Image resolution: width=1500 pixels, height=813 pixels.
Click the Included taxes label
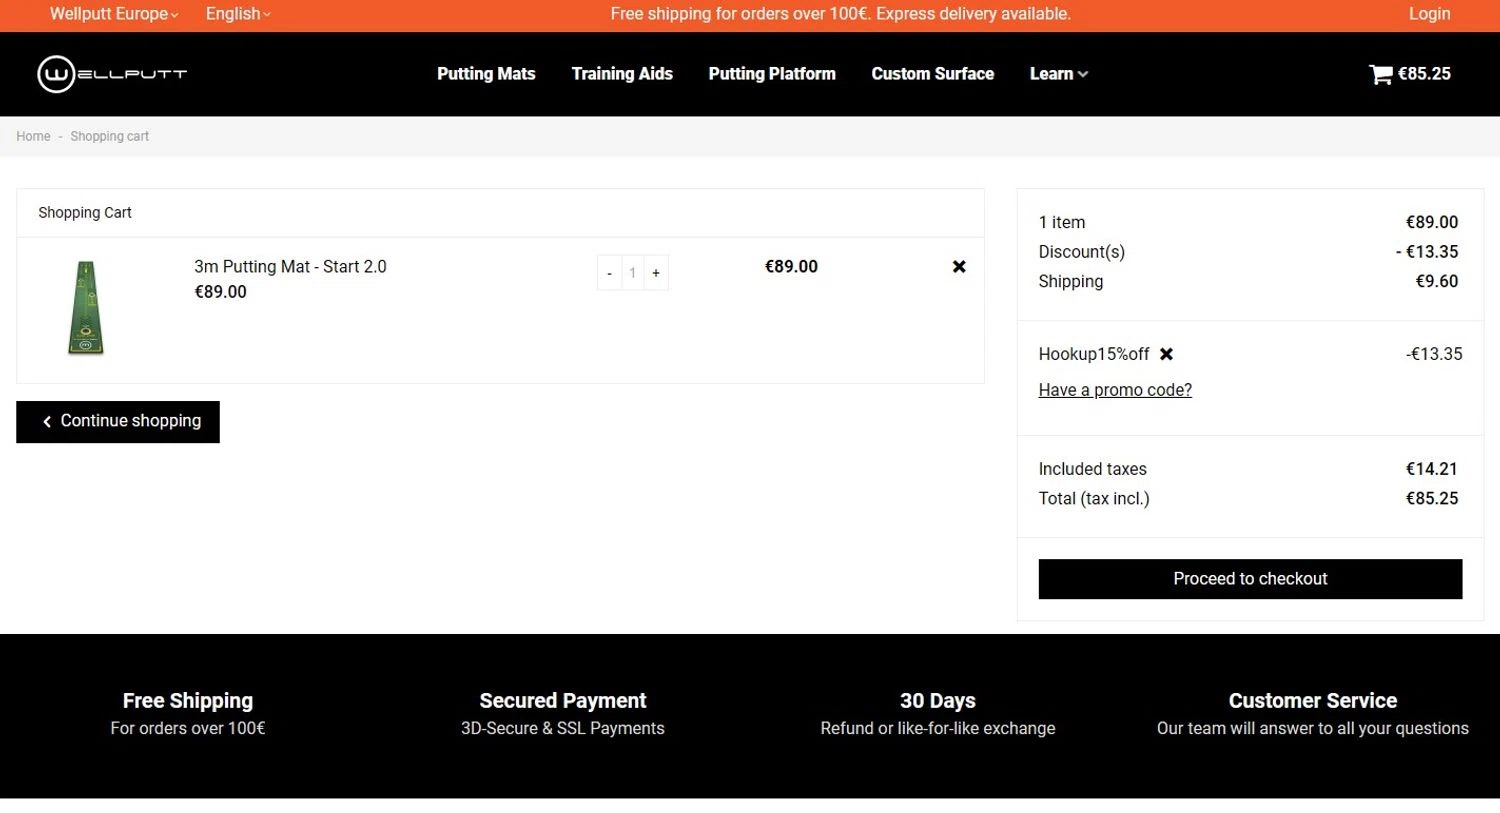(1092, 469)
